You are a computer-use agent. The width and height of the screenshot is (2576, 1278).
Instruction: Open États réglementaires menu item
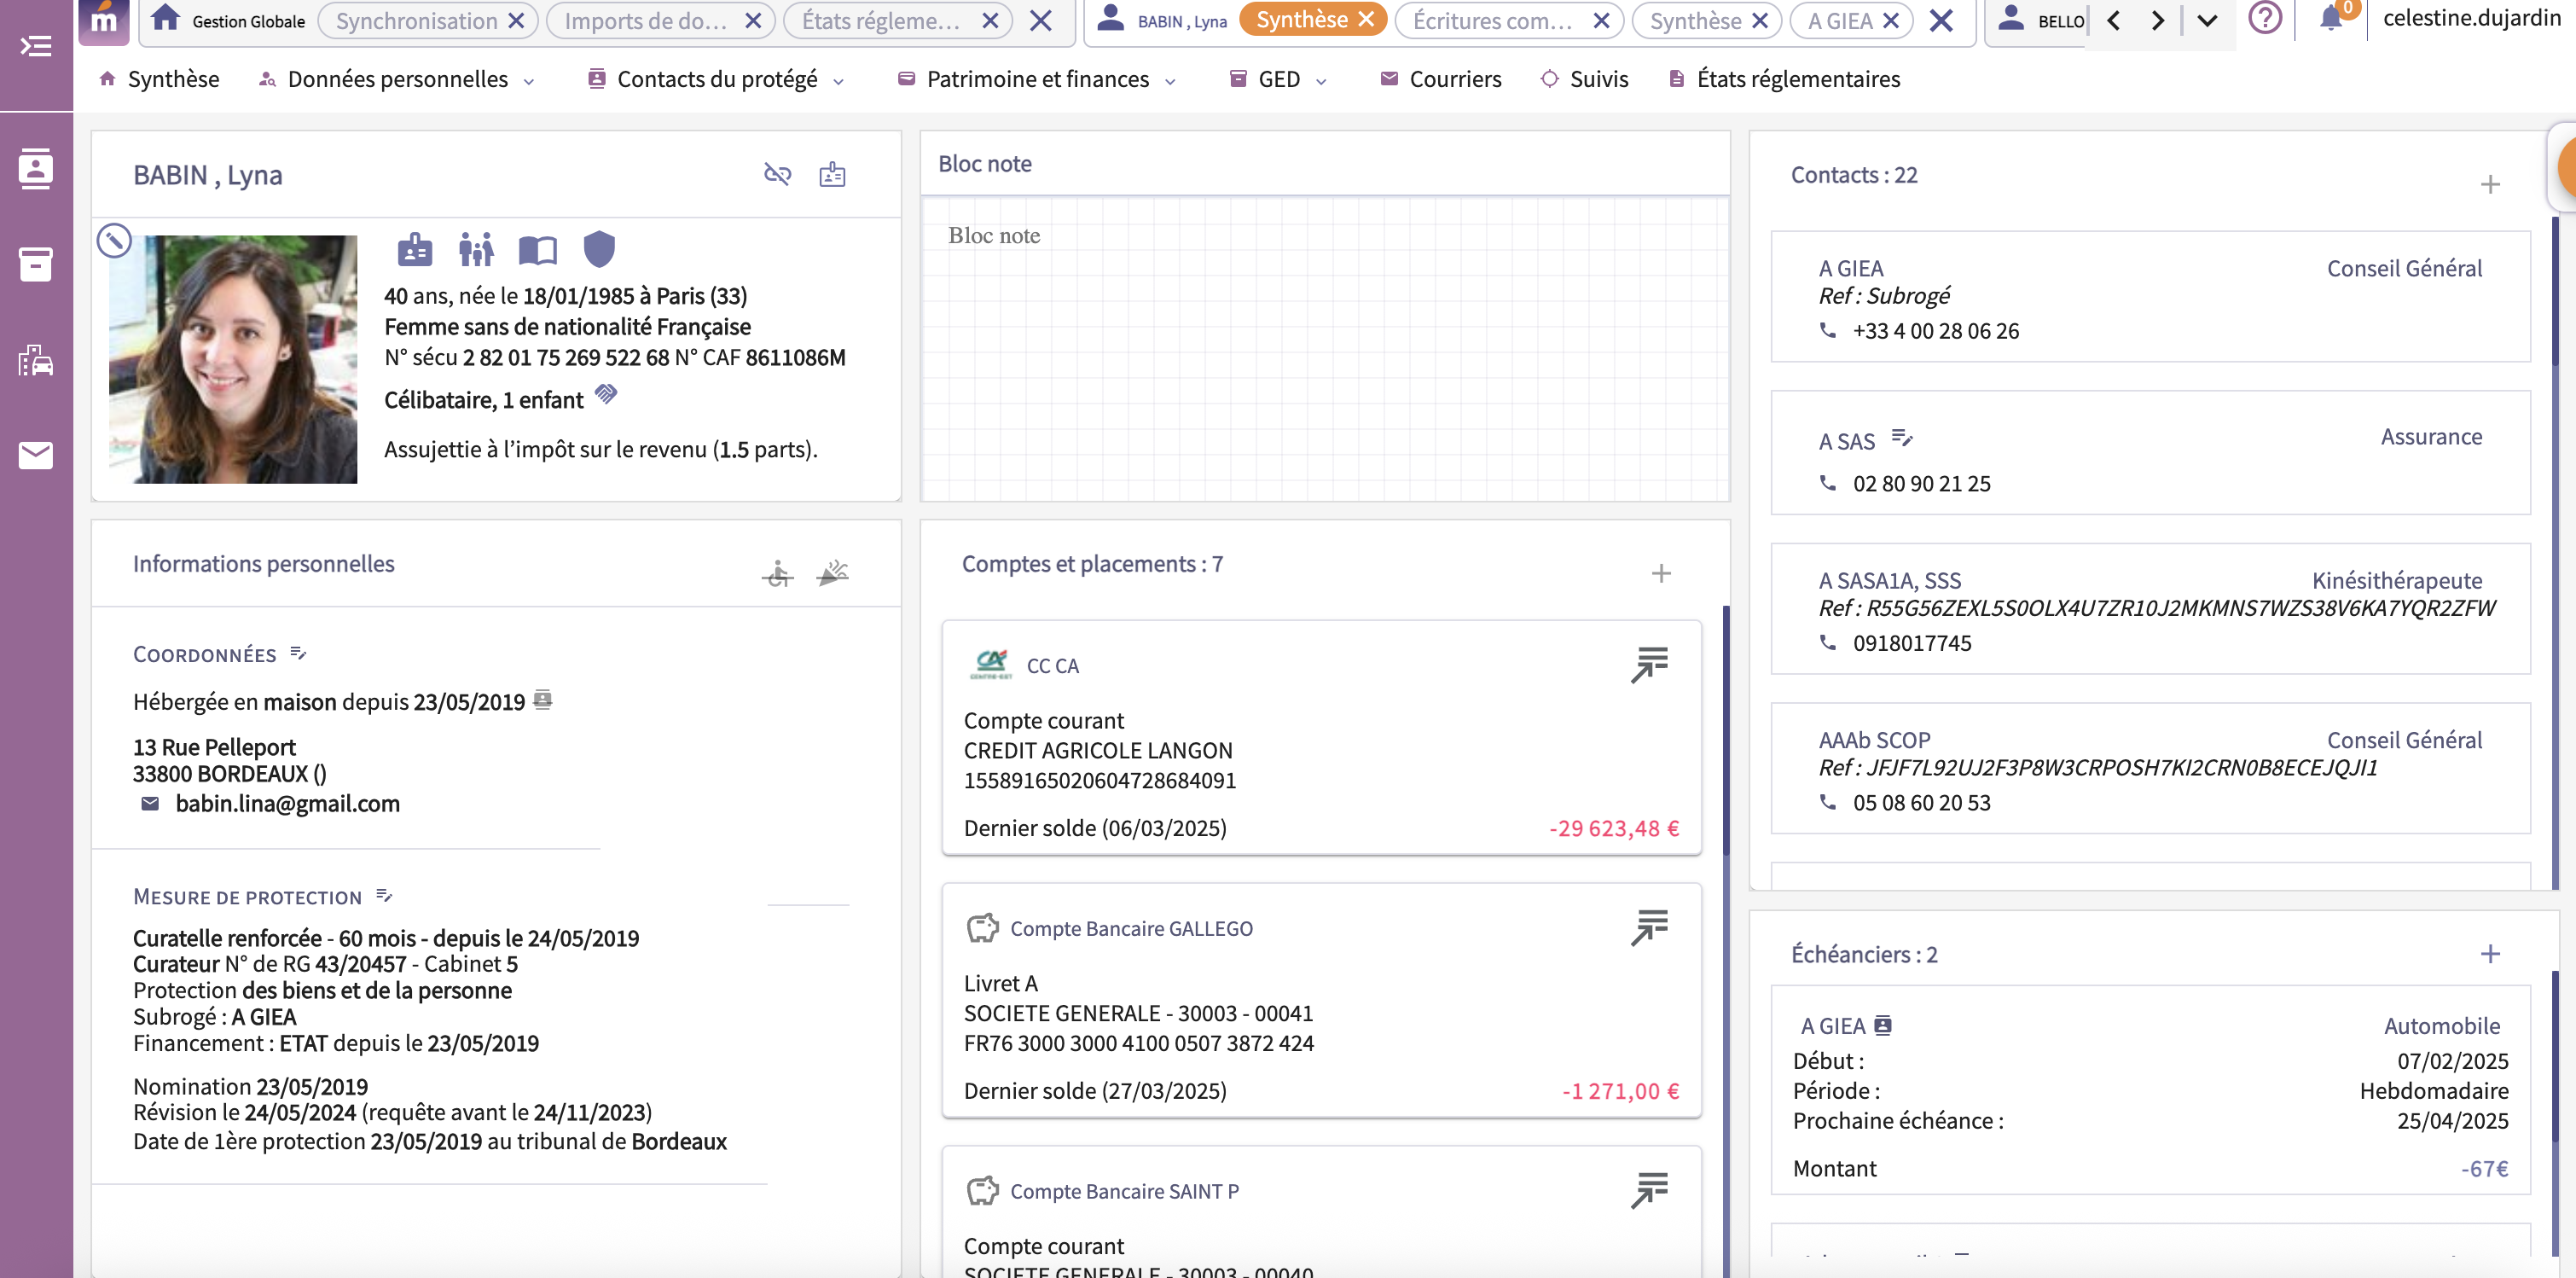pyautogui.click(x=1784, y=79)
